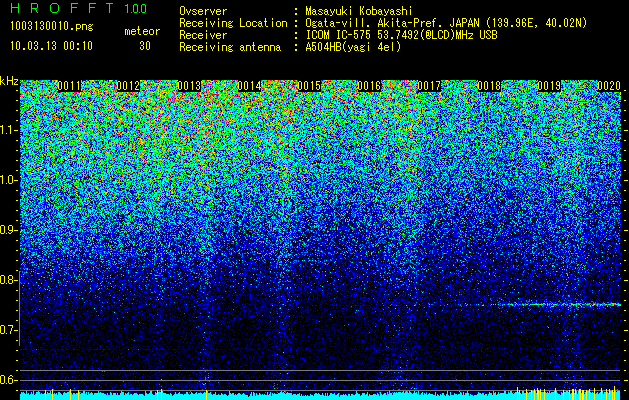The width and height of the screenshot is (629, 400).
Task: Click the 0019 time marker
Action: [x=549, y=86]
